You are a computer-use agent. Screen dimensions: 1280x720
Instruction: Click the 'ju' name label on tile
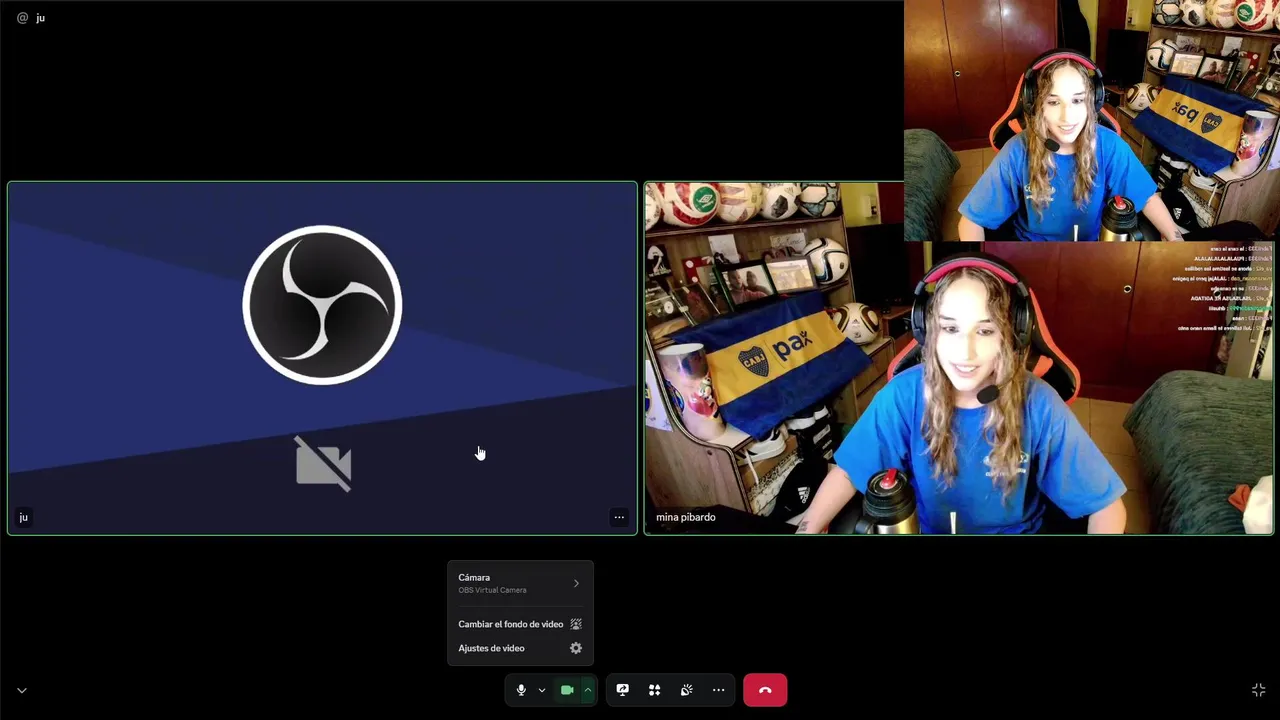click(x=23, y=517)
